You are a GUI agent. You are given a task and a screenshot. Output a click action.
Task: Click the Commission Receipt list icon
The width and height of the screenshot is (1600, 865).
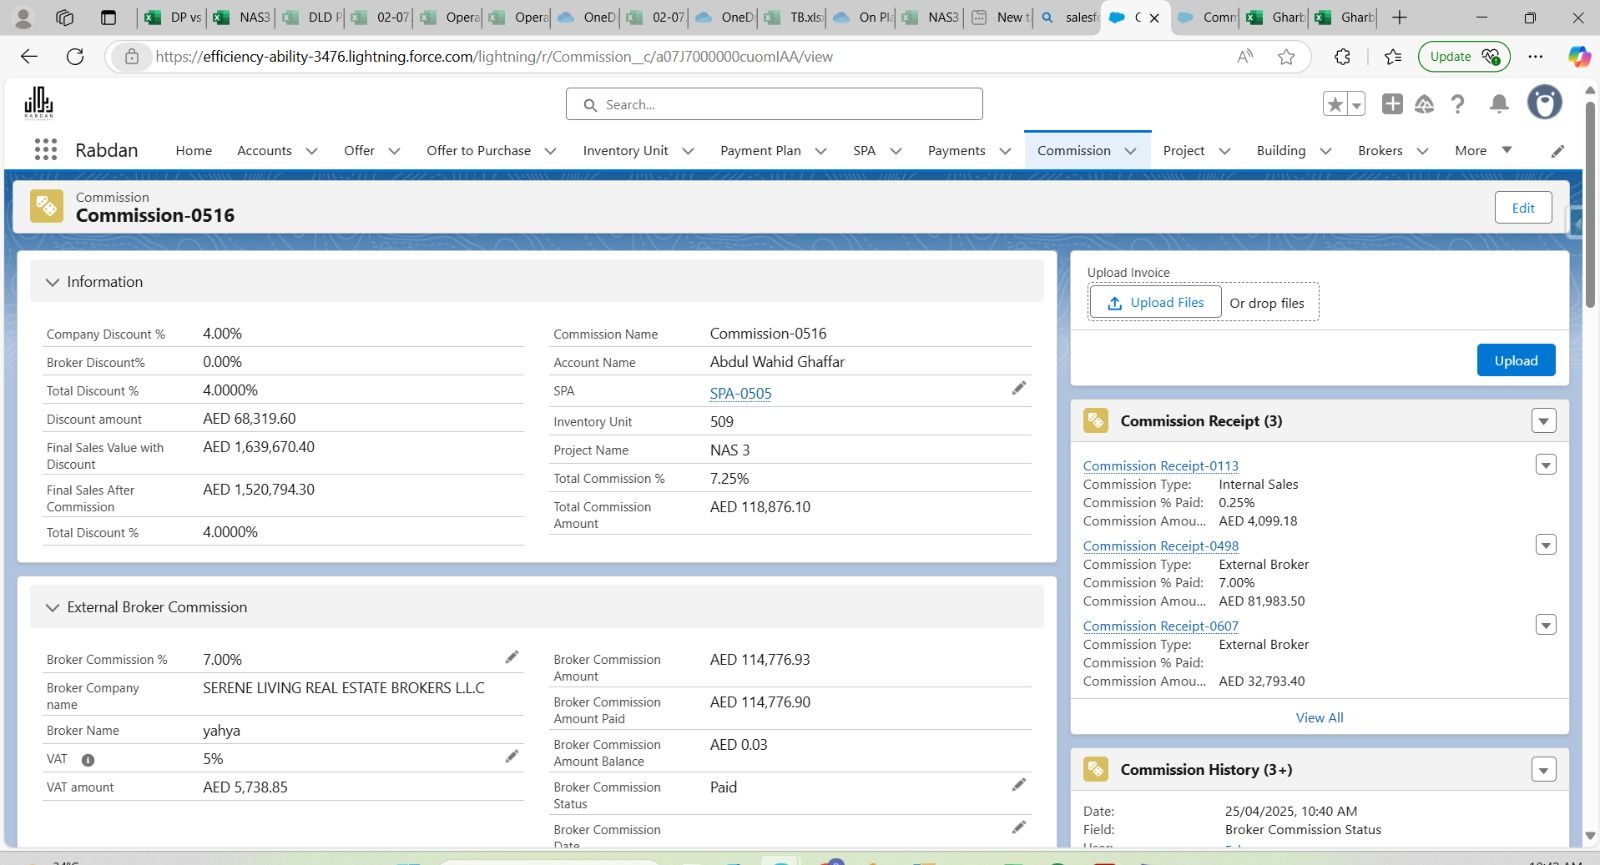(x=1096, y=421)
